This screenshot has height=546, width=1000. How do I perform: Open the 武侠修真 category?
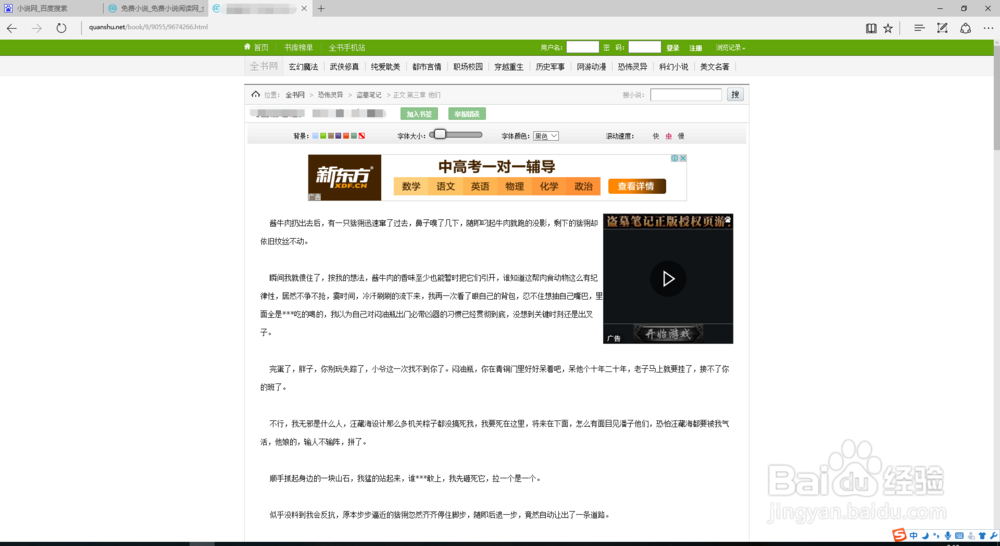[344, 67]
